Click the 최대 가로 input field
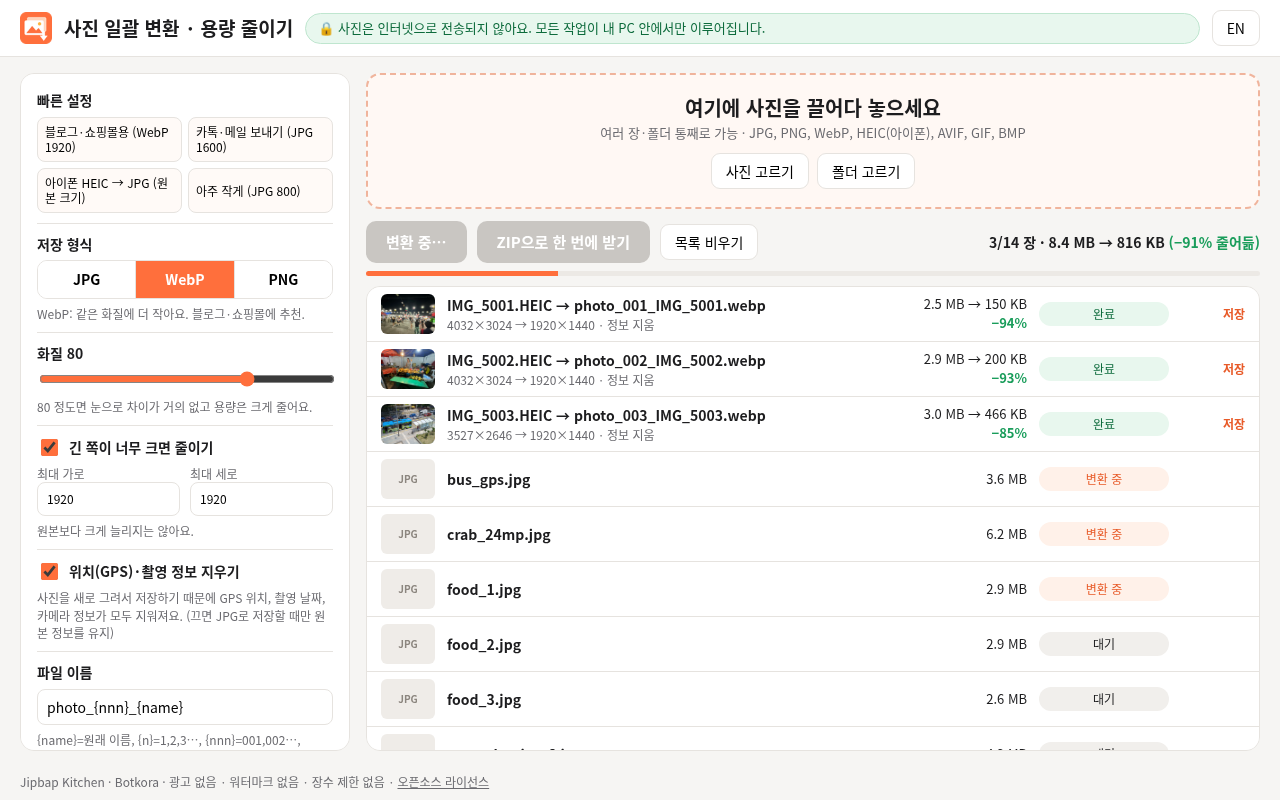This screenshot has width=1280, height=800. click(x=108, y=499)
